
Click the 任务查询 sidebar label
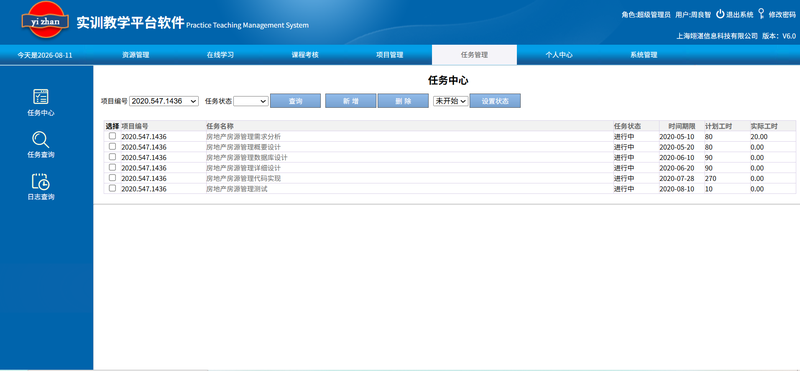(41, 155)
